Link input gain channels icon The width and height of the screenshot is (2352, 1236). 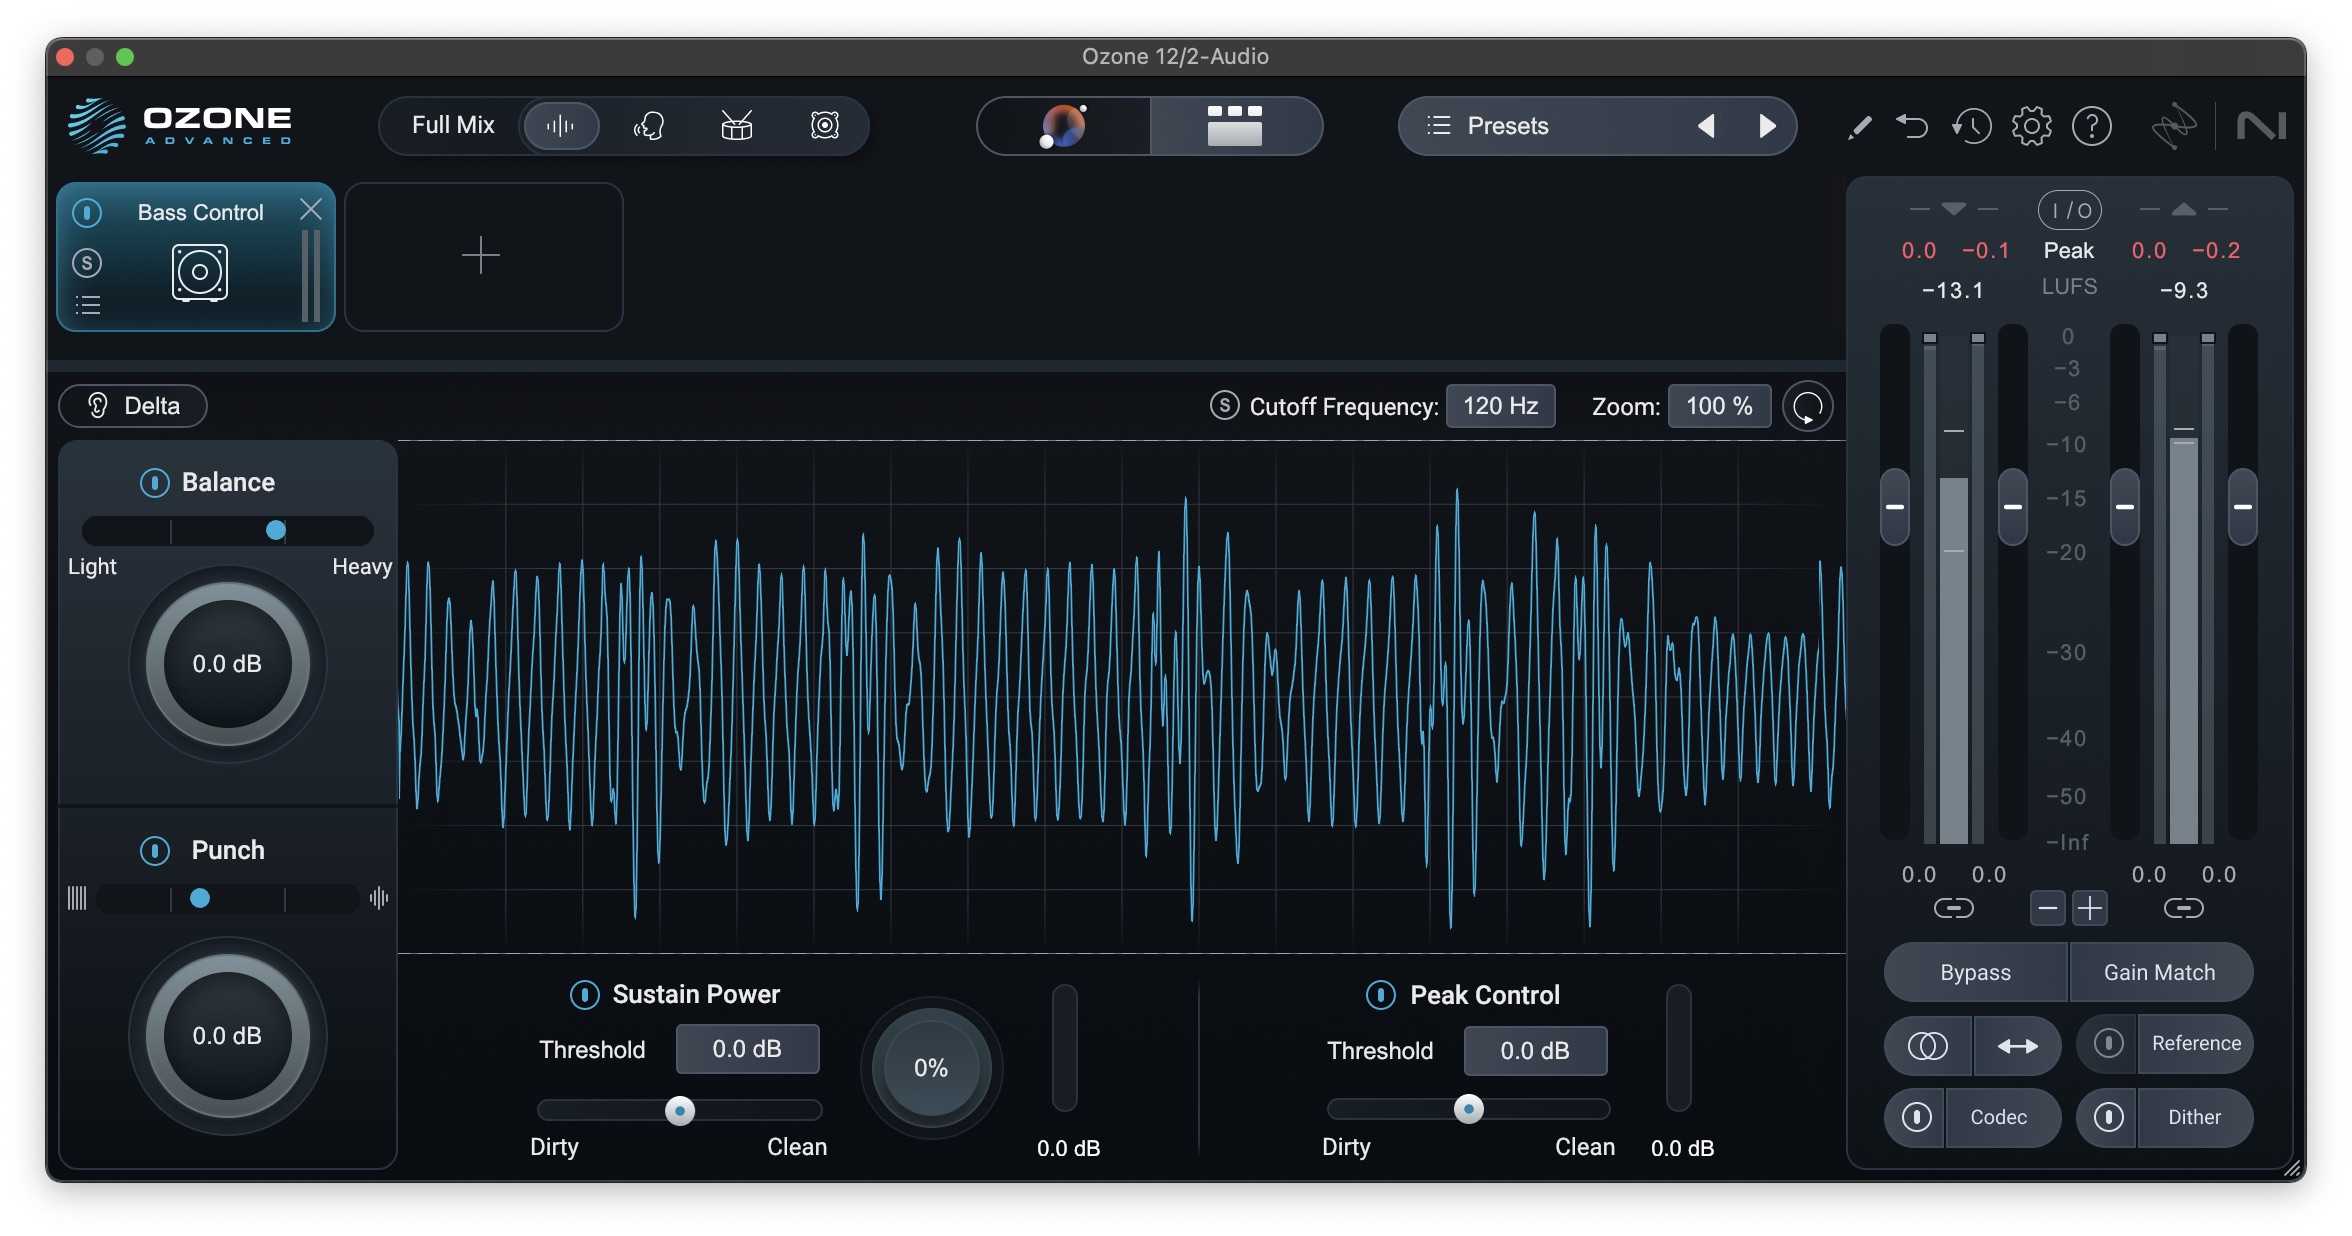(x=1953, y=908)
